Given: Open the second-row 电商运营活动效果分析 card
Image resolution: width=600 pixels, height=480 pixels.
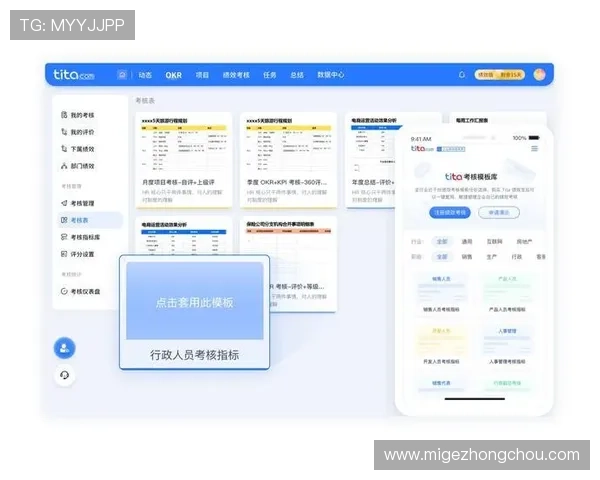Looking at the screenshot, I should pyautogui.click(x=184, y=235).
